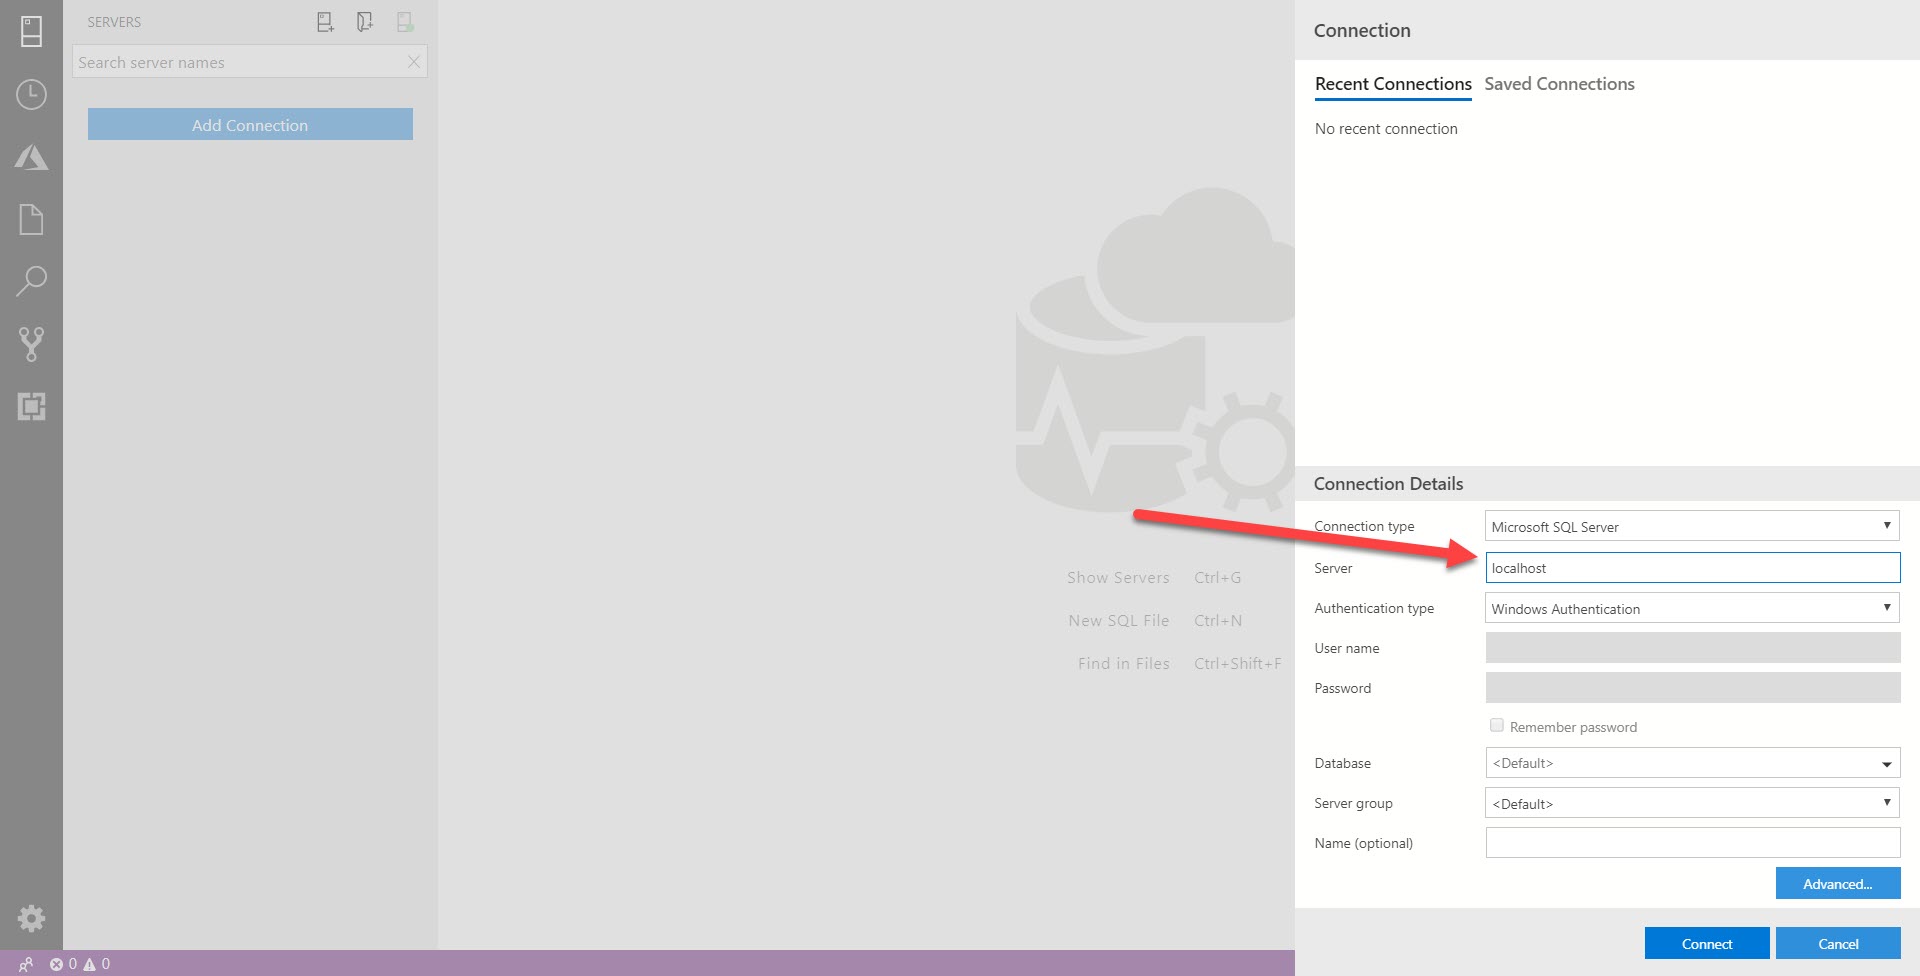Click the Connect button
Viewport: 1920px width, 976px height.
1707,944
